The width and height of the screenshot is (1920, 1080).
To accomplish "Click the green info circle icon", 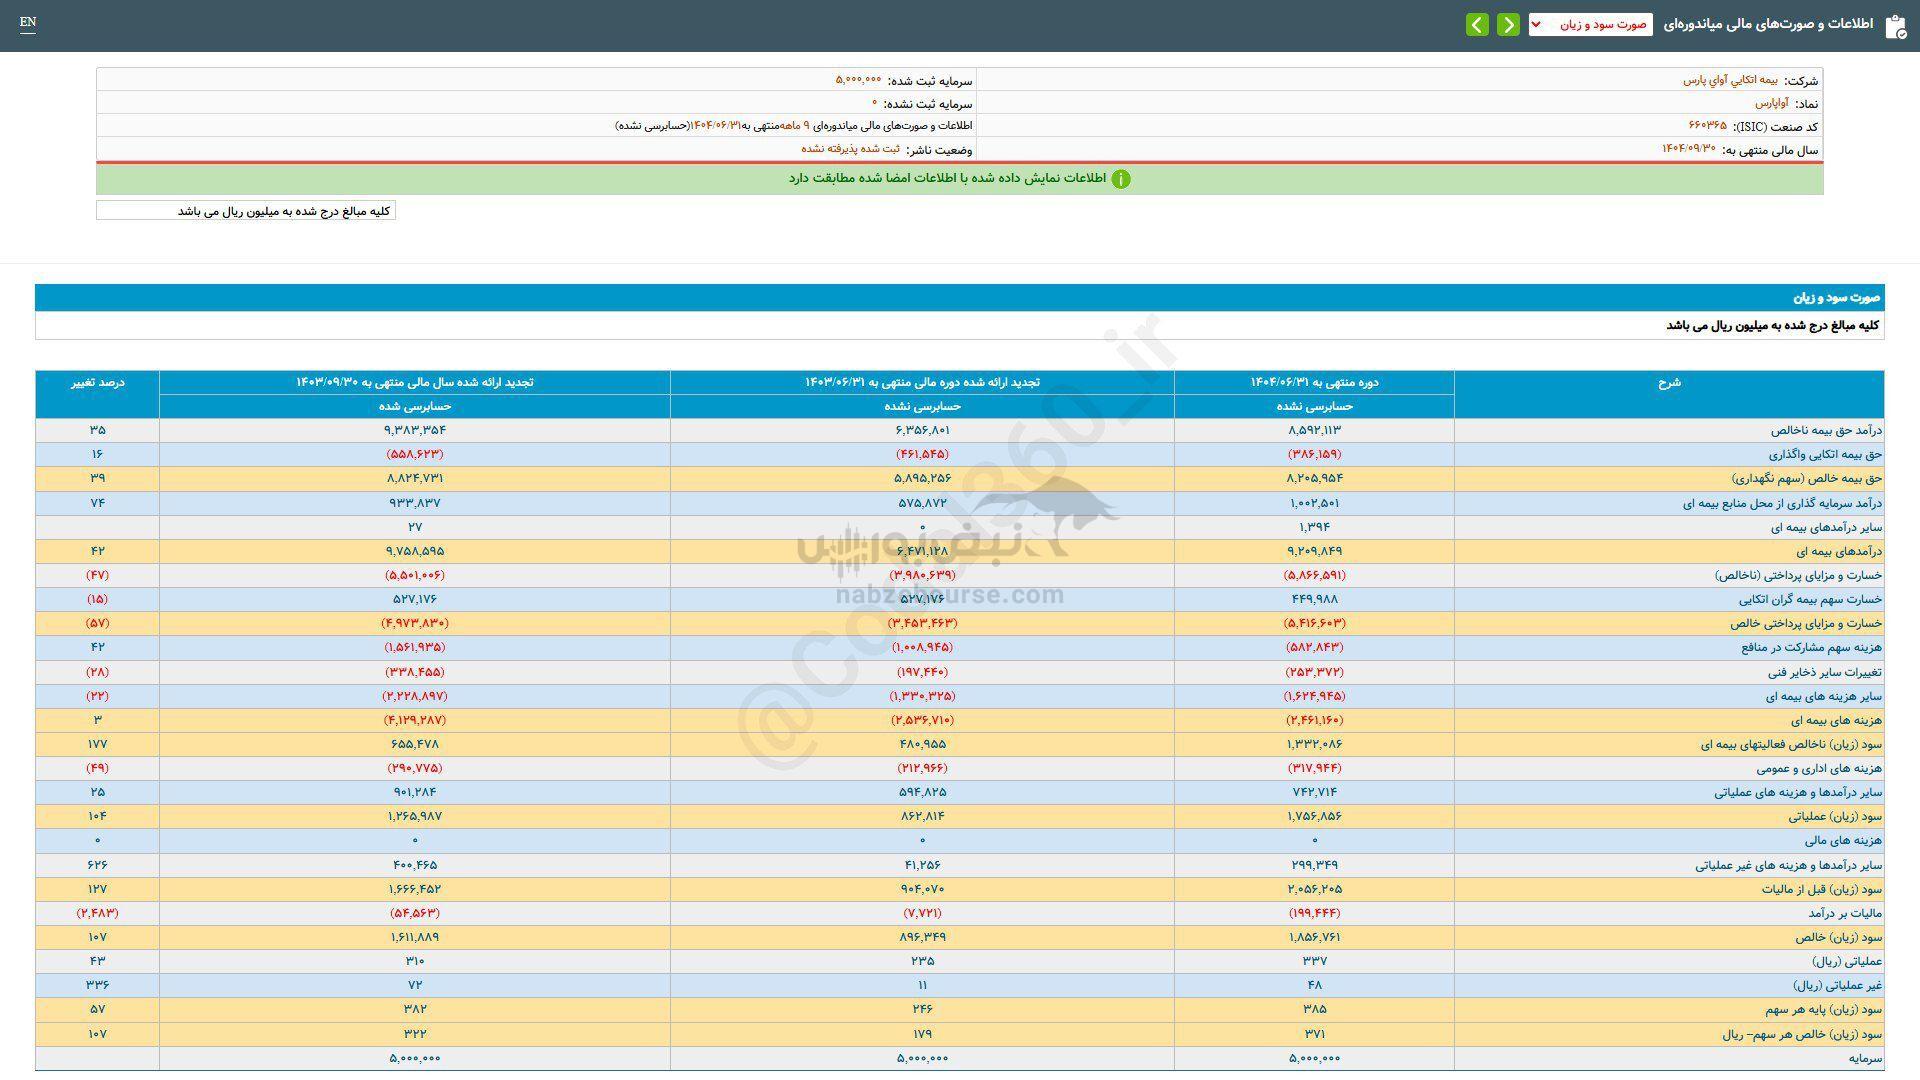I will 1121,179.
